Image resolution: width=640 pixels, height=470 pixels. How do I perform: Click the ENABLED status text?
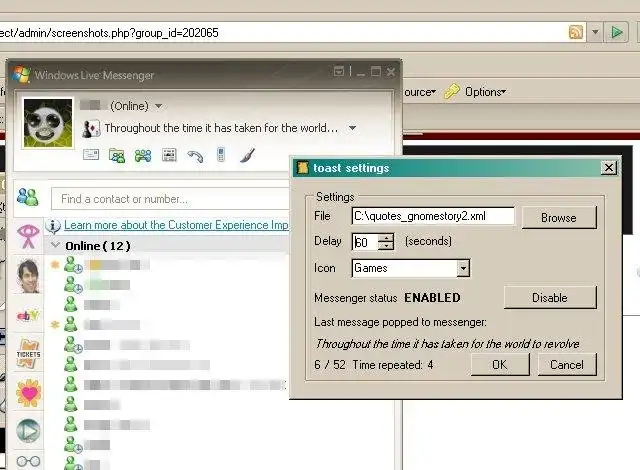(432, 298)
